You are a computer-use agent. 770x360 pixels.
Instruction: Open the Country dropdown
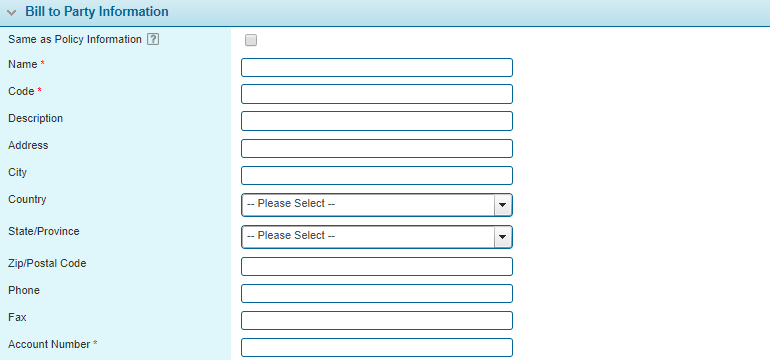377,205
